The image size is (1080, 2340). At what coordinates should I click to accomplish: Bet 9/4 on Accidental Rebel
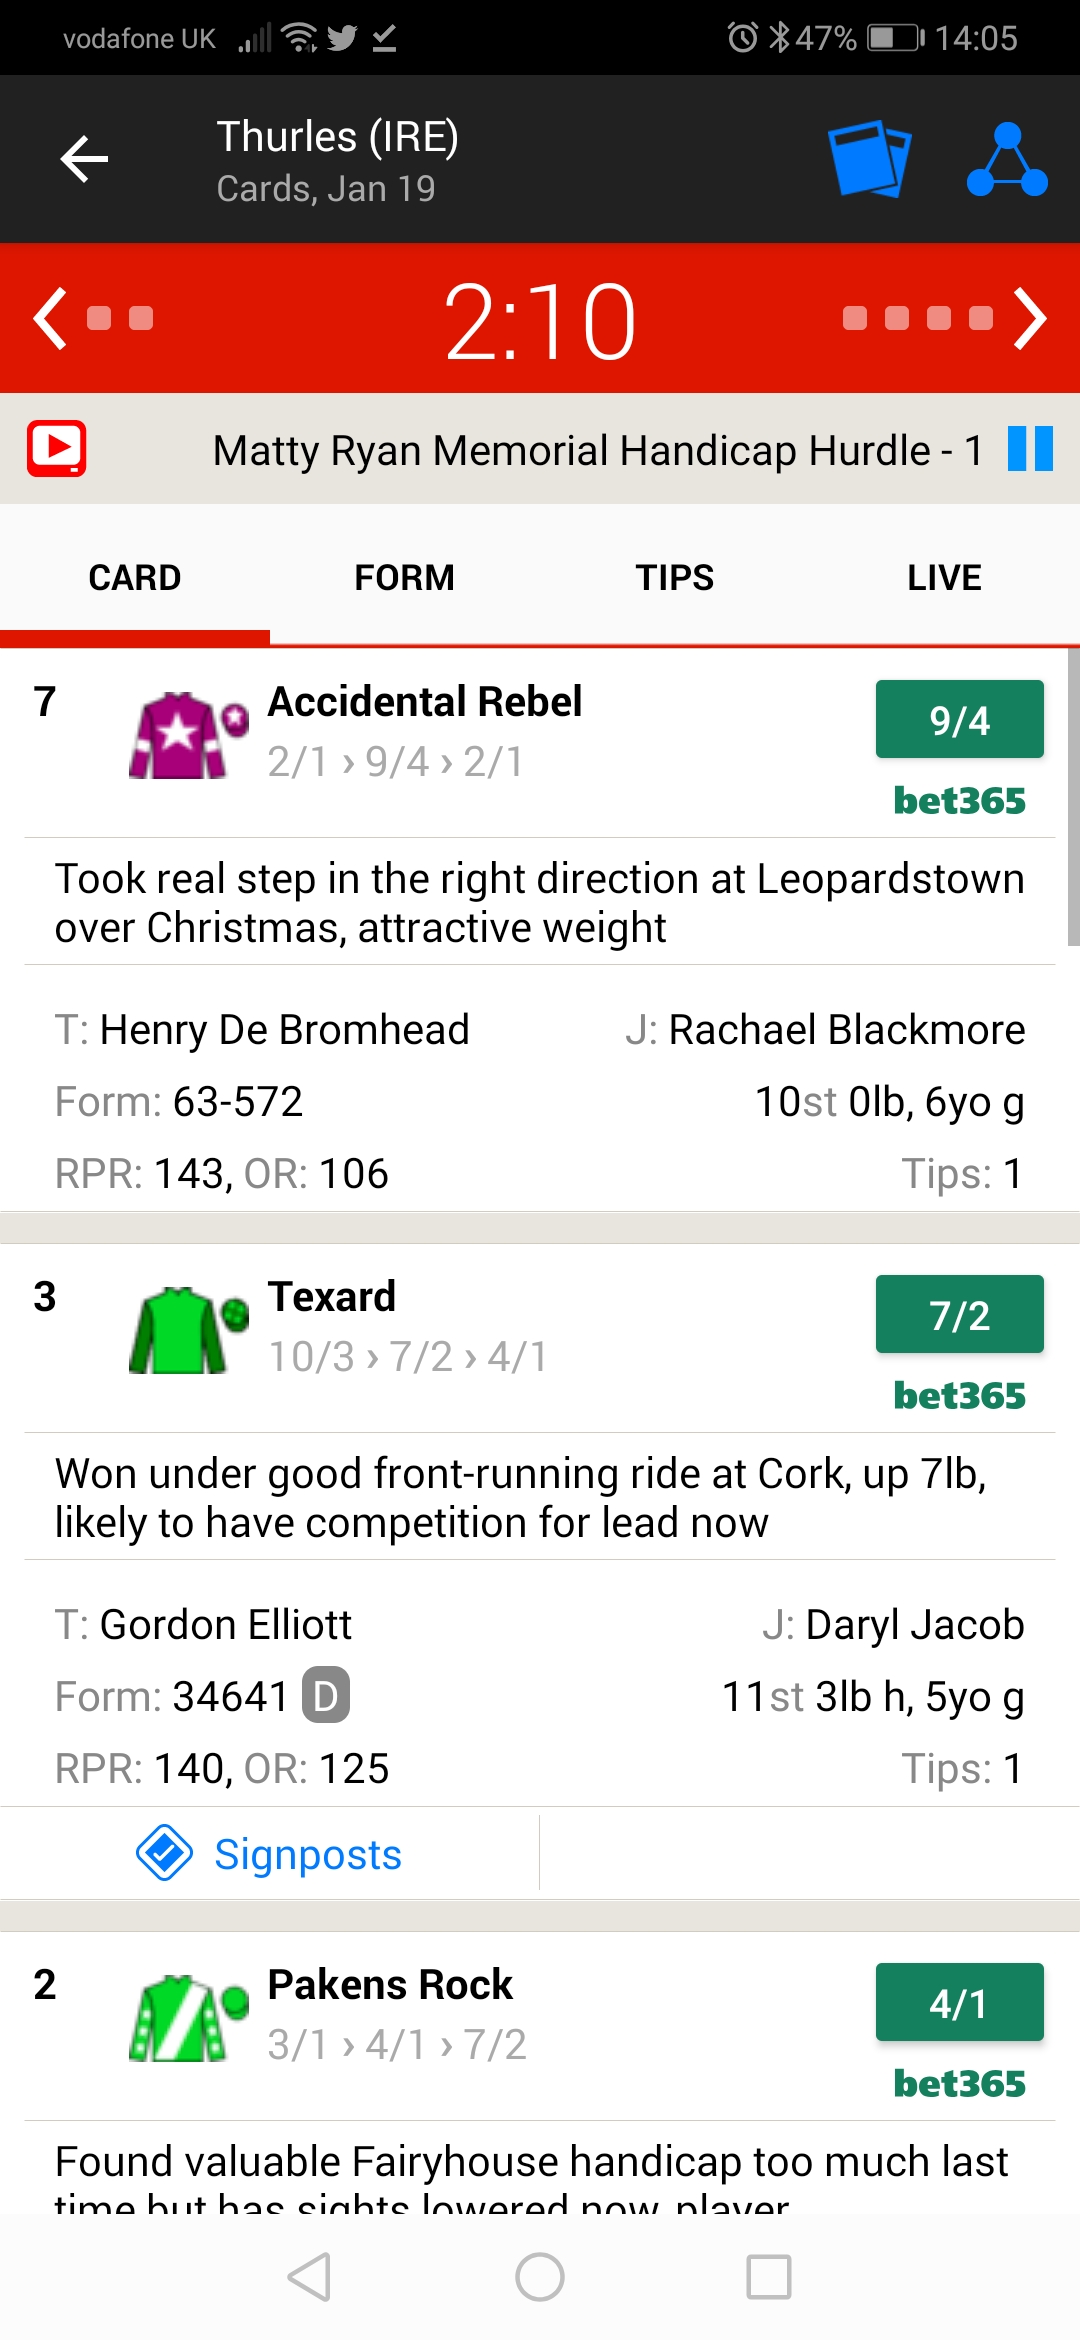pyautogui.click(x=960, y=719)
